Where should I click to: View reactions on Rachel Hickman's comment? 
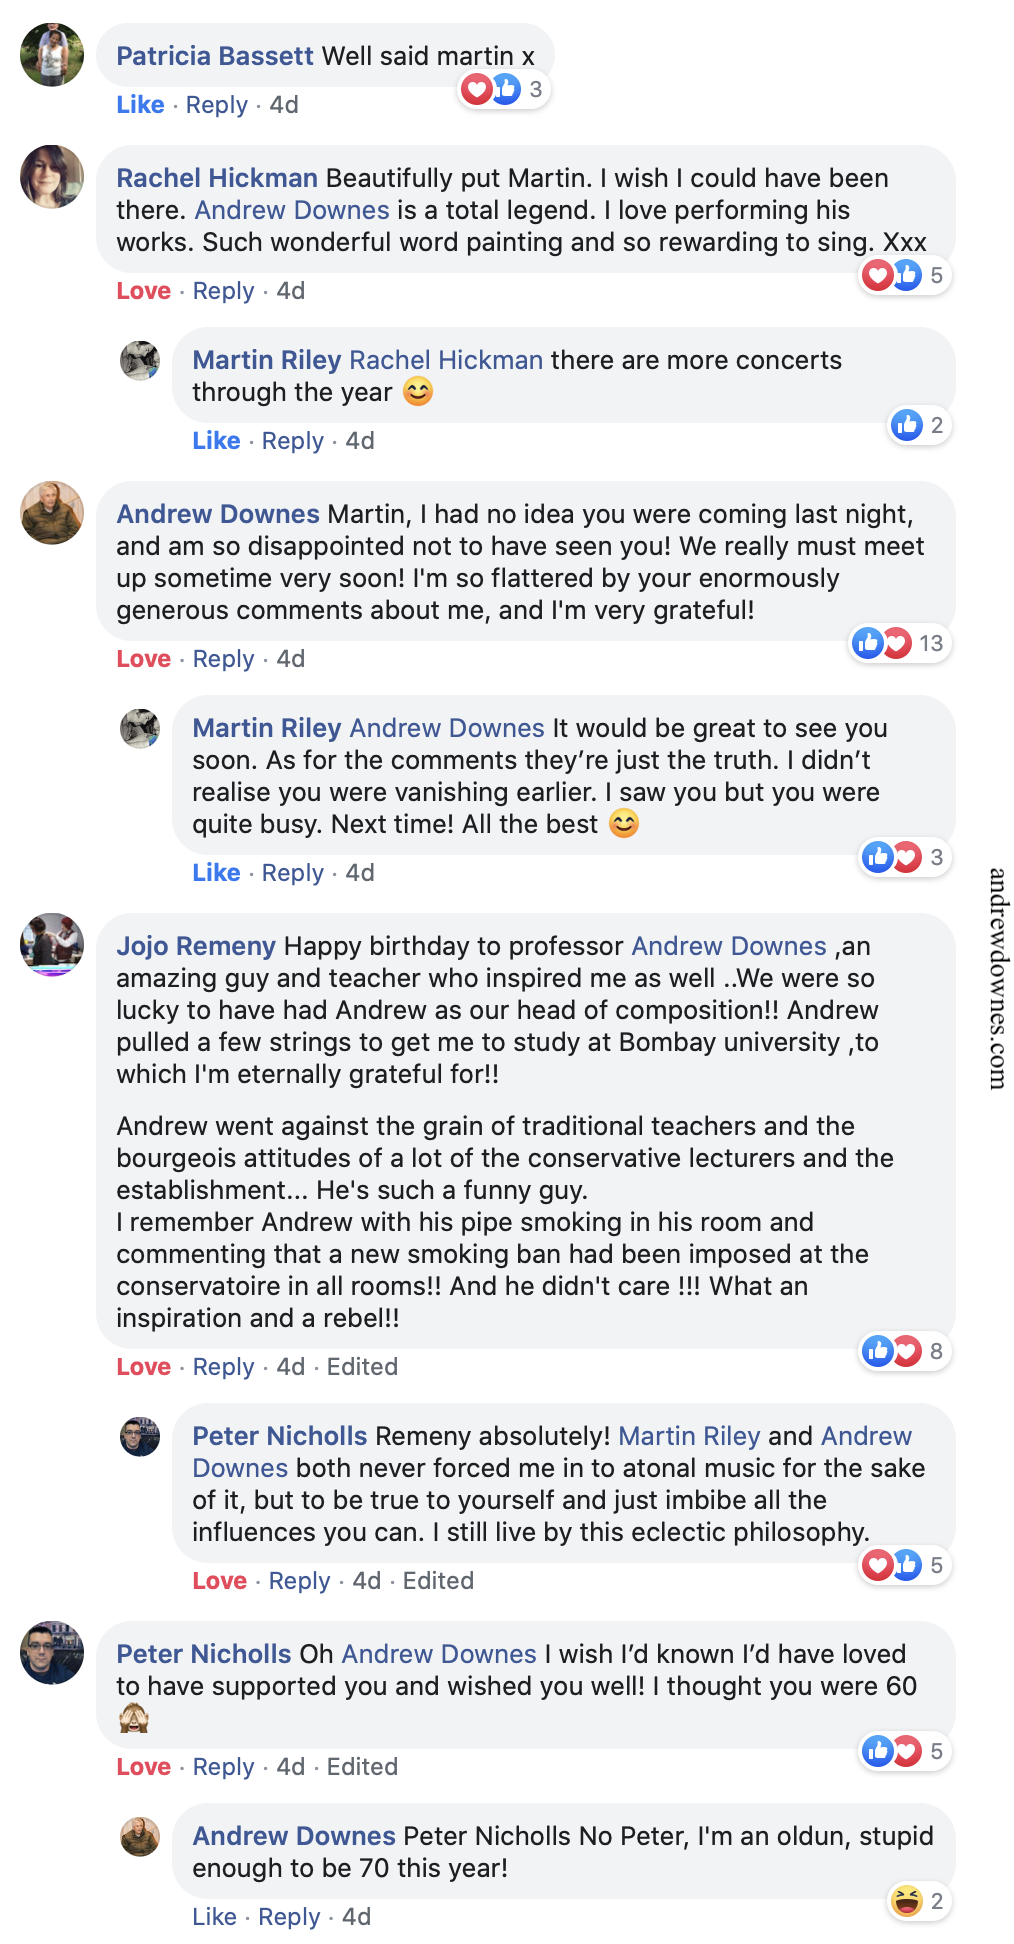[x=905, y=275]
